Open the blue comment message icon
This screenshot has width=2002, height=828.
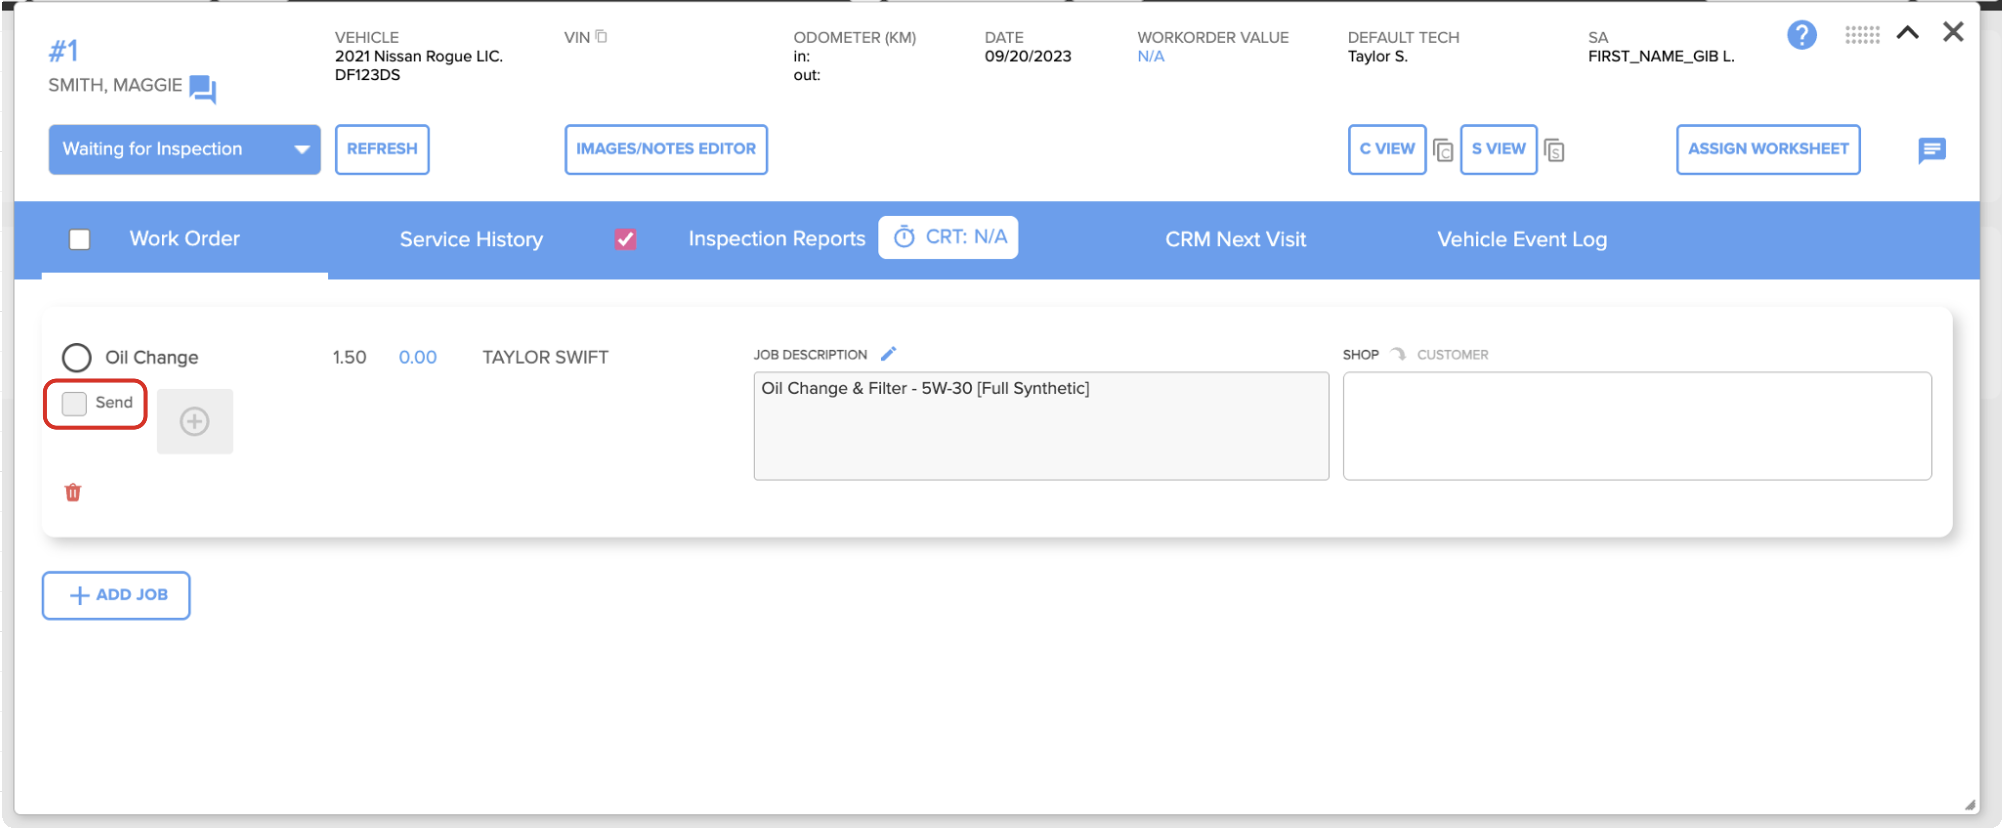coord(1931,150)
